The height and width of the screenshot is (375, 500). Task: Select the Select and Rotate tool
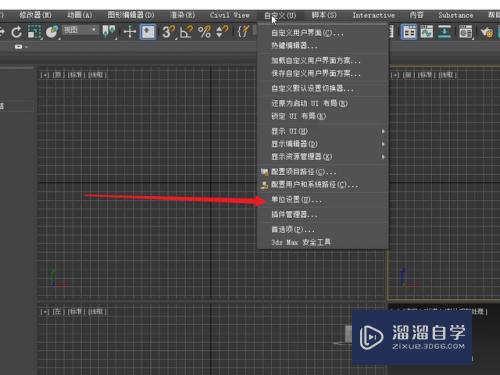pyautogui.click(x=16, y=32)
